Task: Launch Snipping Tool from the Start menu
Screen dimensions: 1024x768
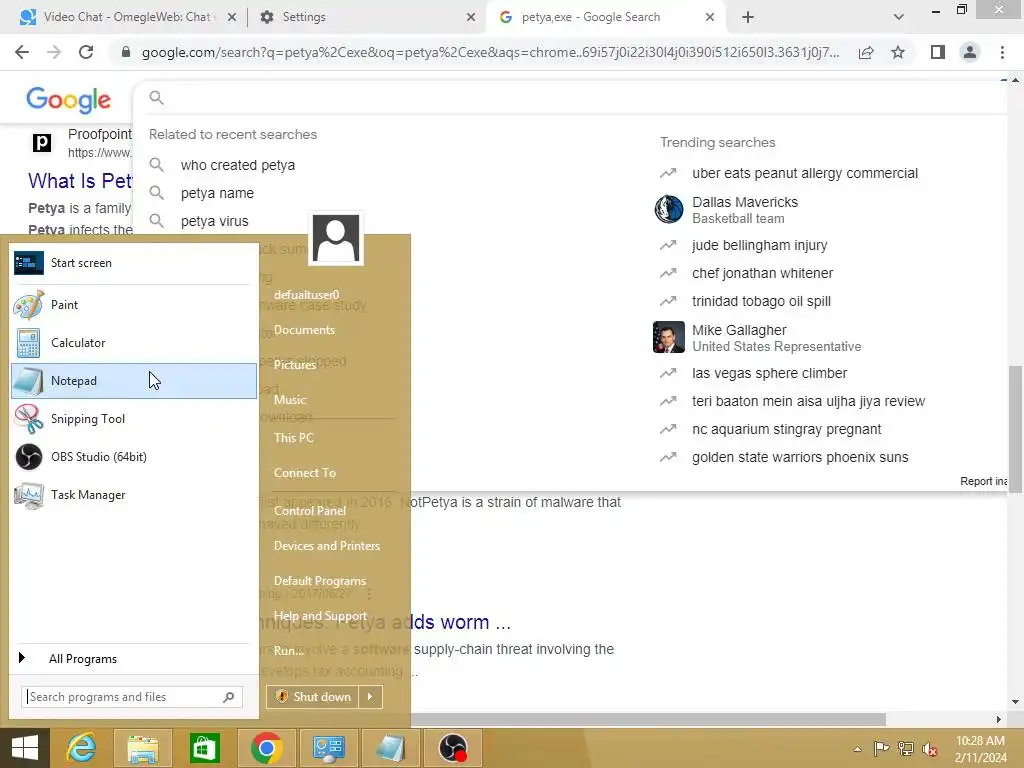Action: (134, 419)
